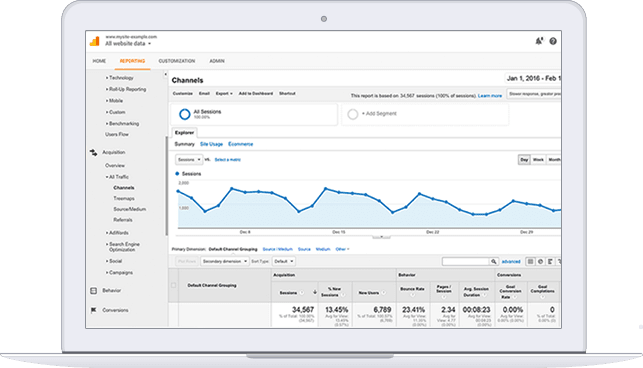Open the All website data view dropdown
Viewport: 643px width, 368px height.
click(x=128, y=43)
